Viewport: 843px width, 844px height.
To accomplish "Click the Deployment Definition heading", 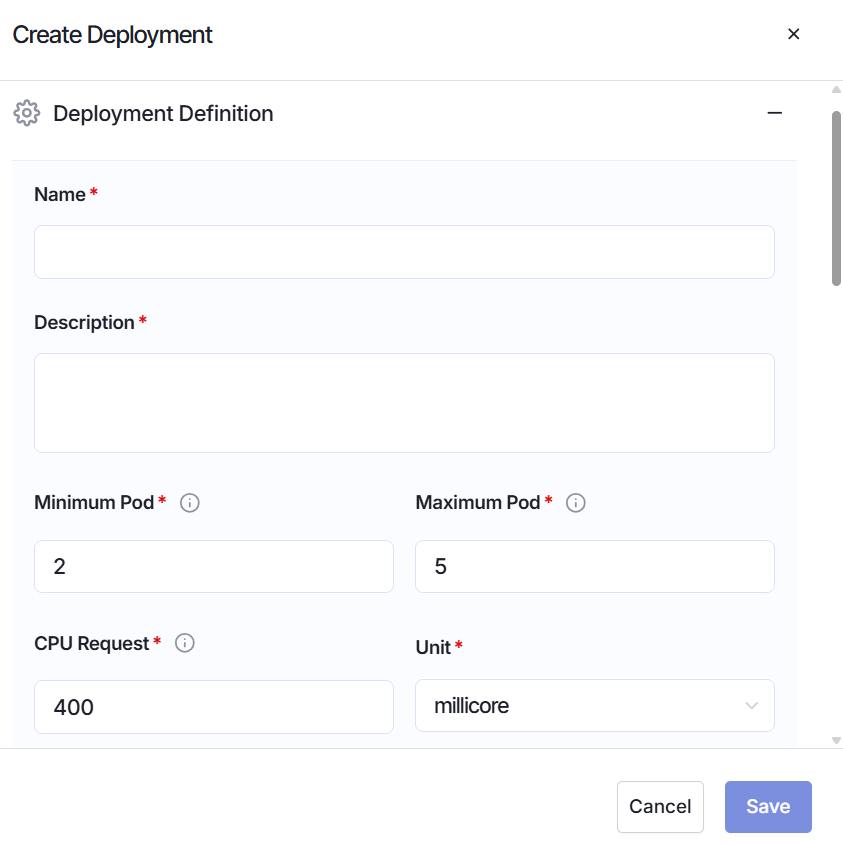I will pos(163,114).
